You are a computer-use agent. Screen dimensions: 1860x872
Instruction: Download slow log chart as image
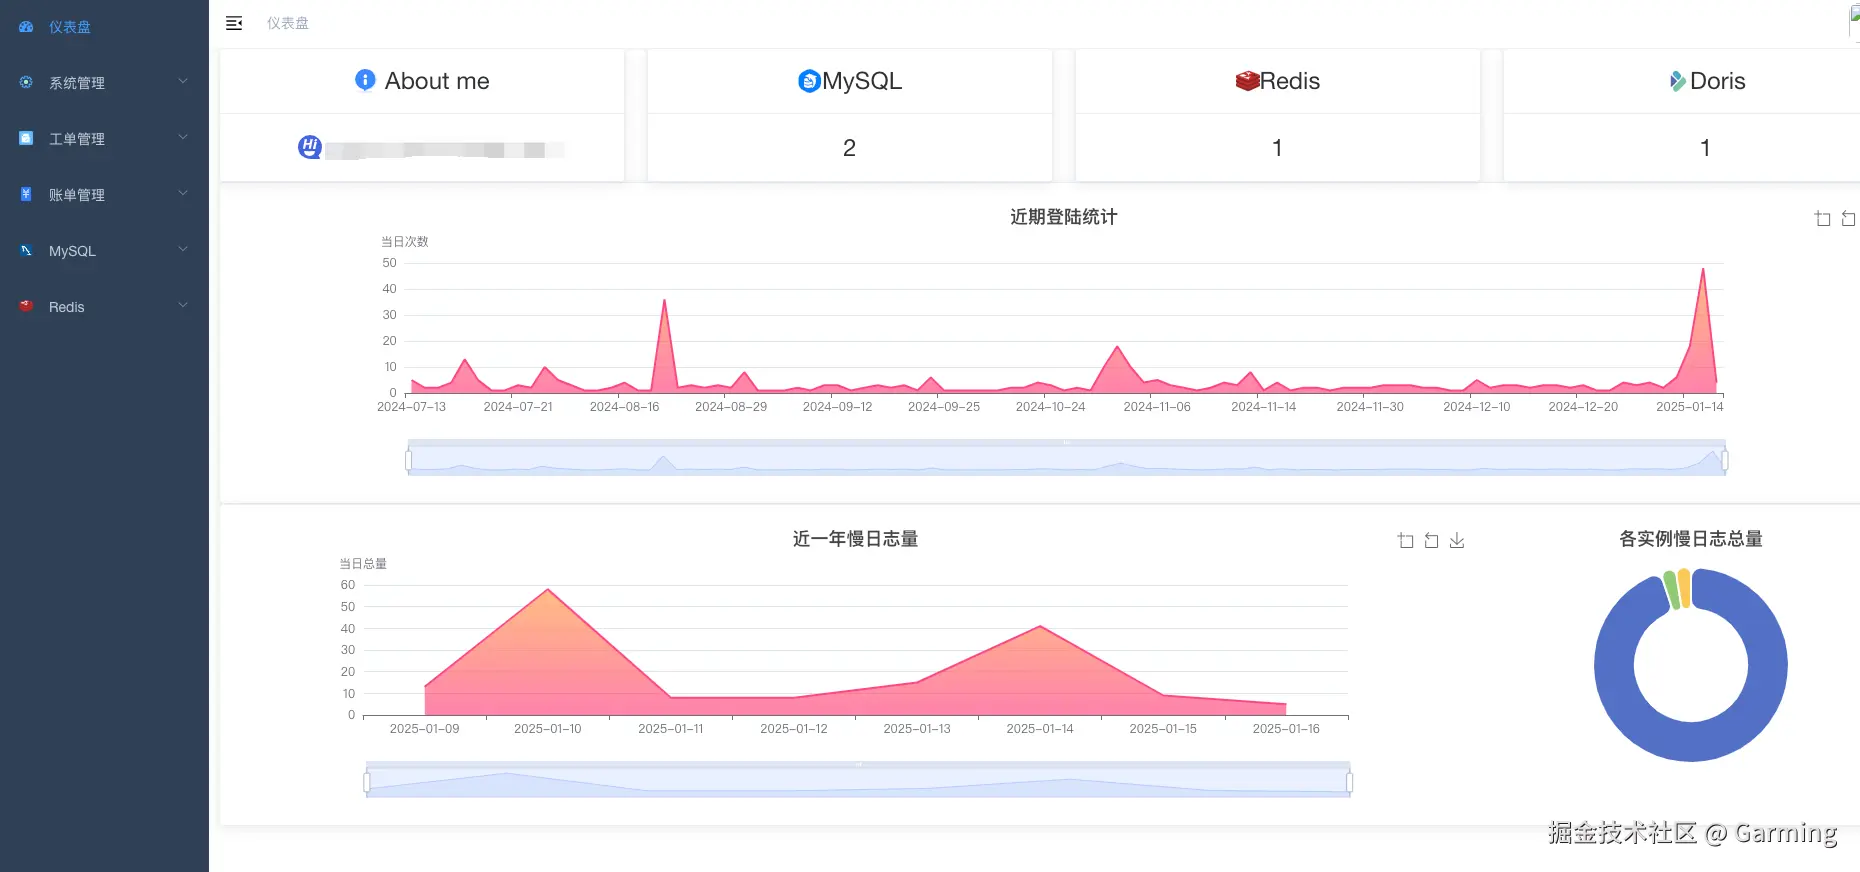coord(1457,540)
